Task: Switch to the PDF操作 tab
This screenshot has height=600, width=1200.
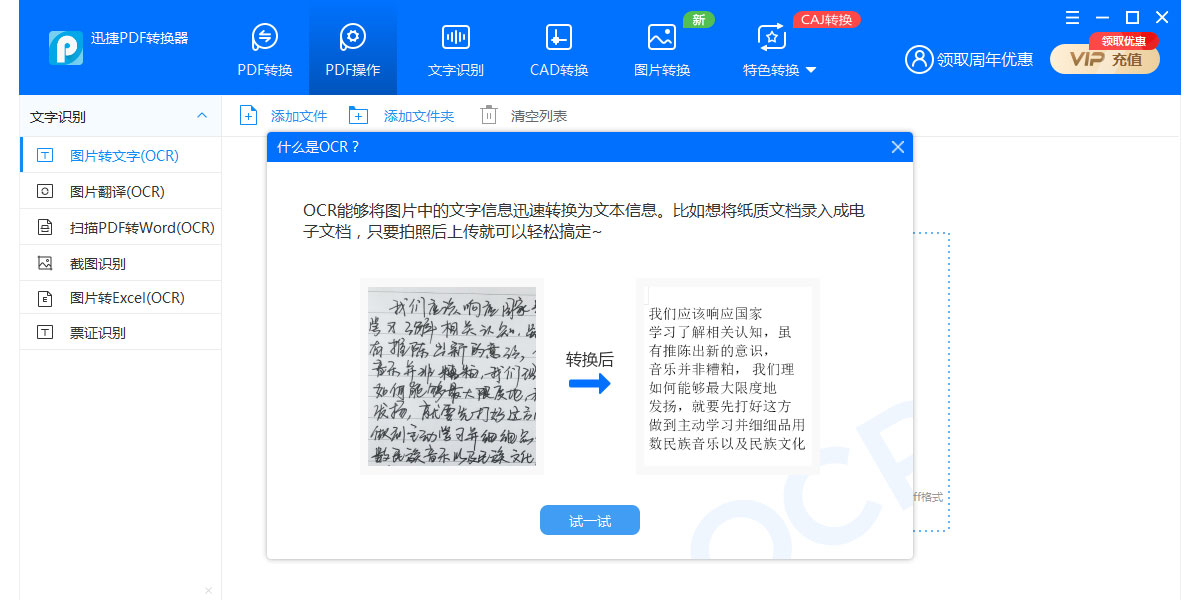Action: [353, 48]
